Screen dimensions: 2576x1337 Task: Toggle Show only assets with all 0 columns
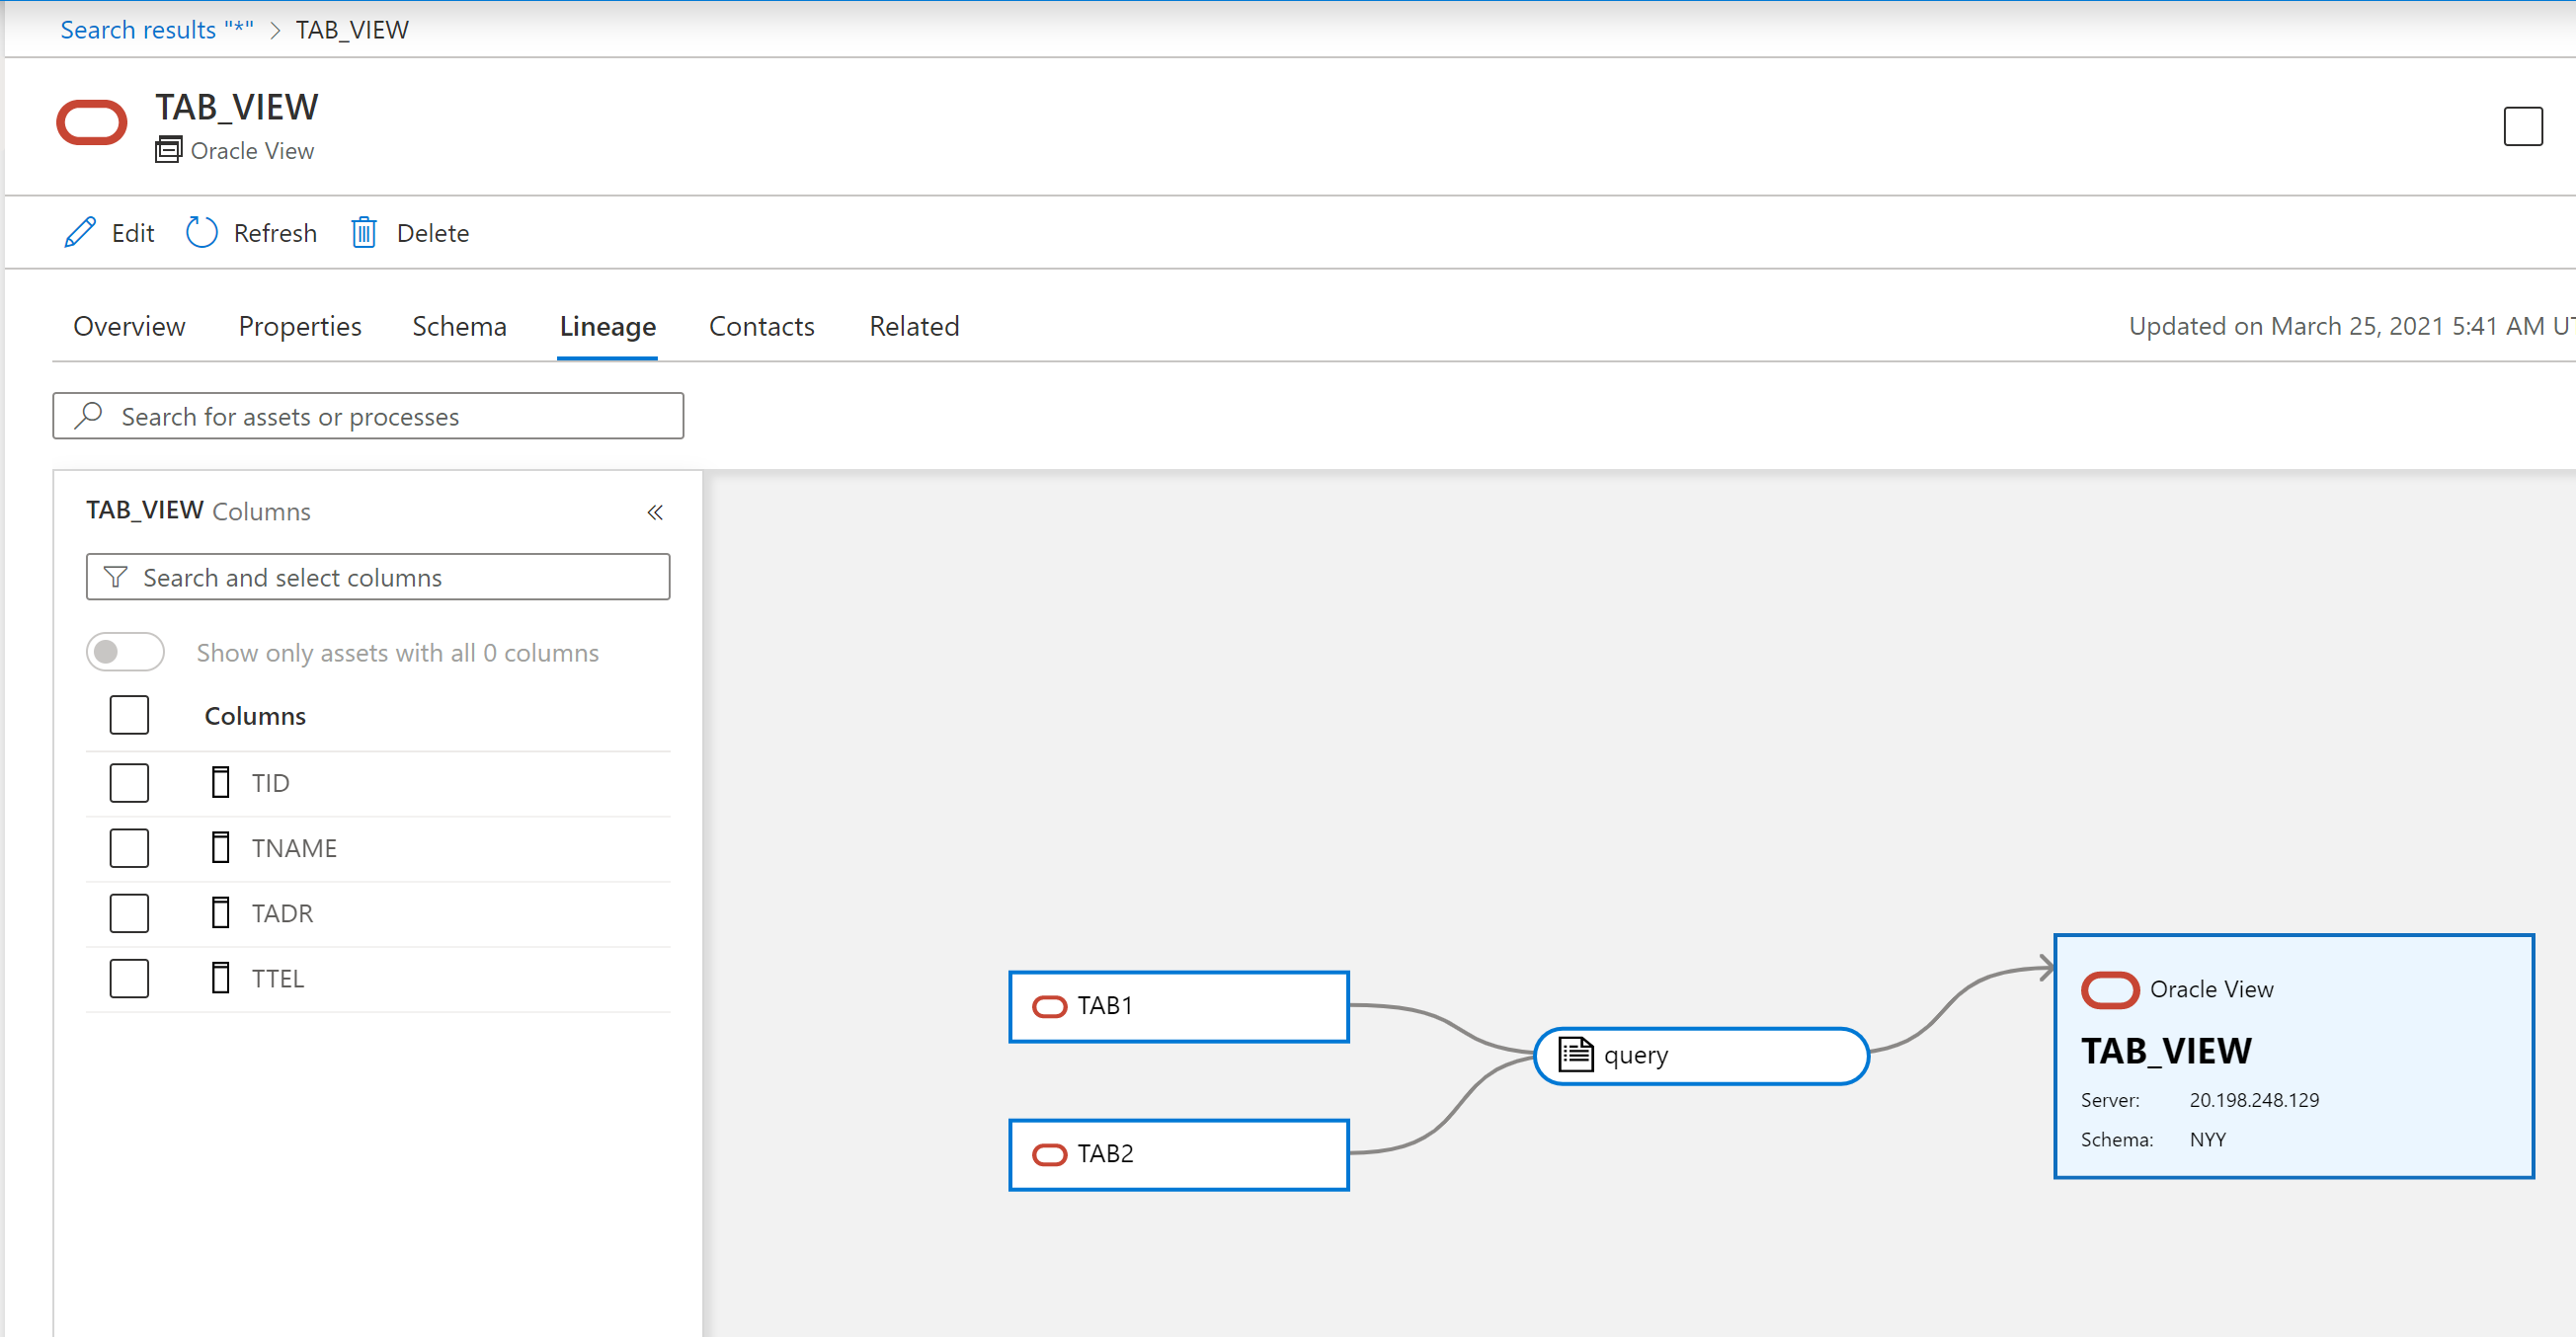(126, 651)
